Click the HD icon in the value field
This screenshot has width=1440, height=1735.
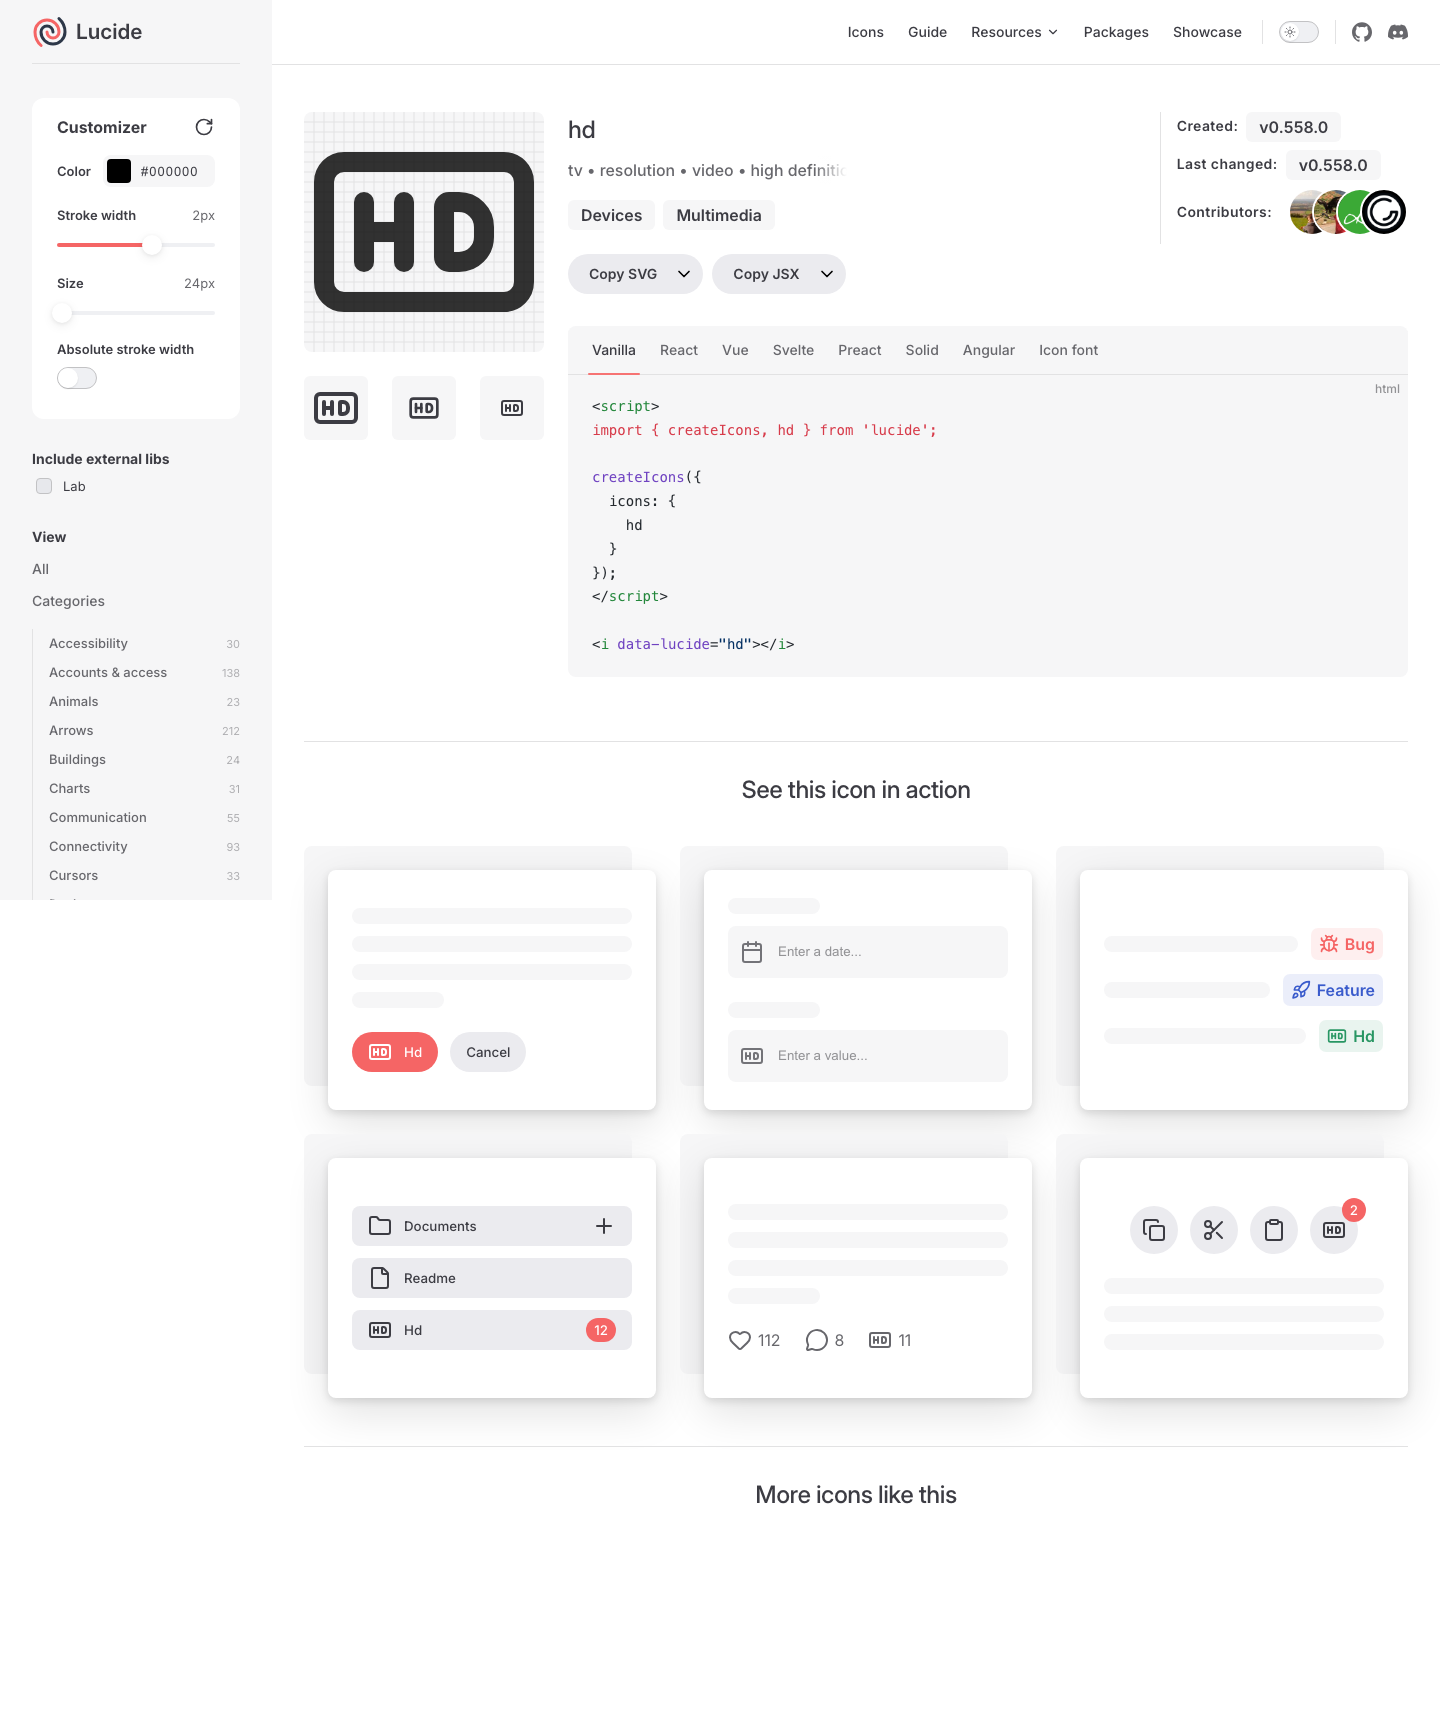[752, 1056]
